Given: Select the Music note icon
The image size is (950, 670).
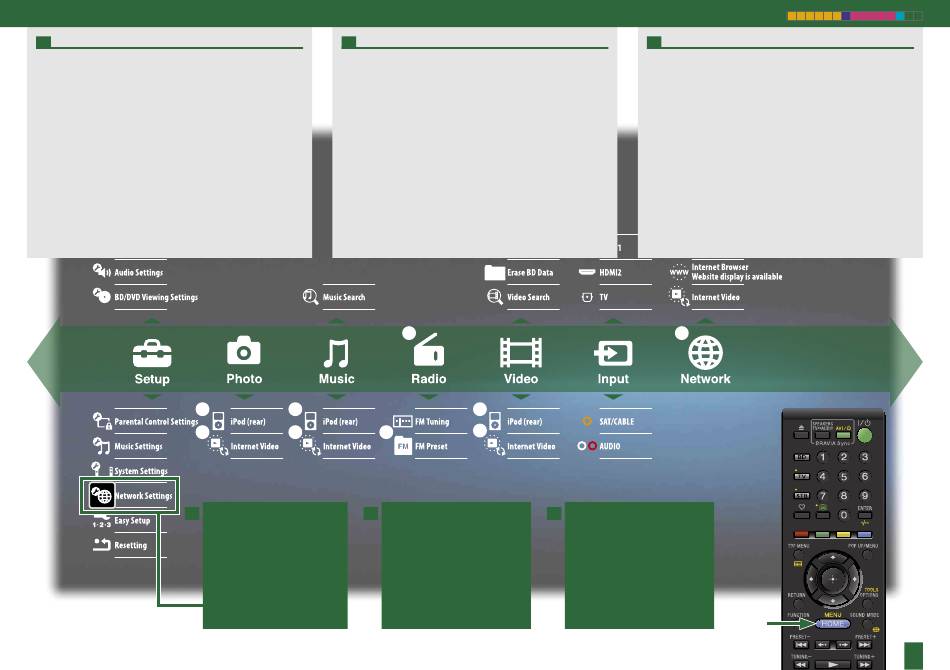Looking at the screenshot, I should [x=336, y=353].
